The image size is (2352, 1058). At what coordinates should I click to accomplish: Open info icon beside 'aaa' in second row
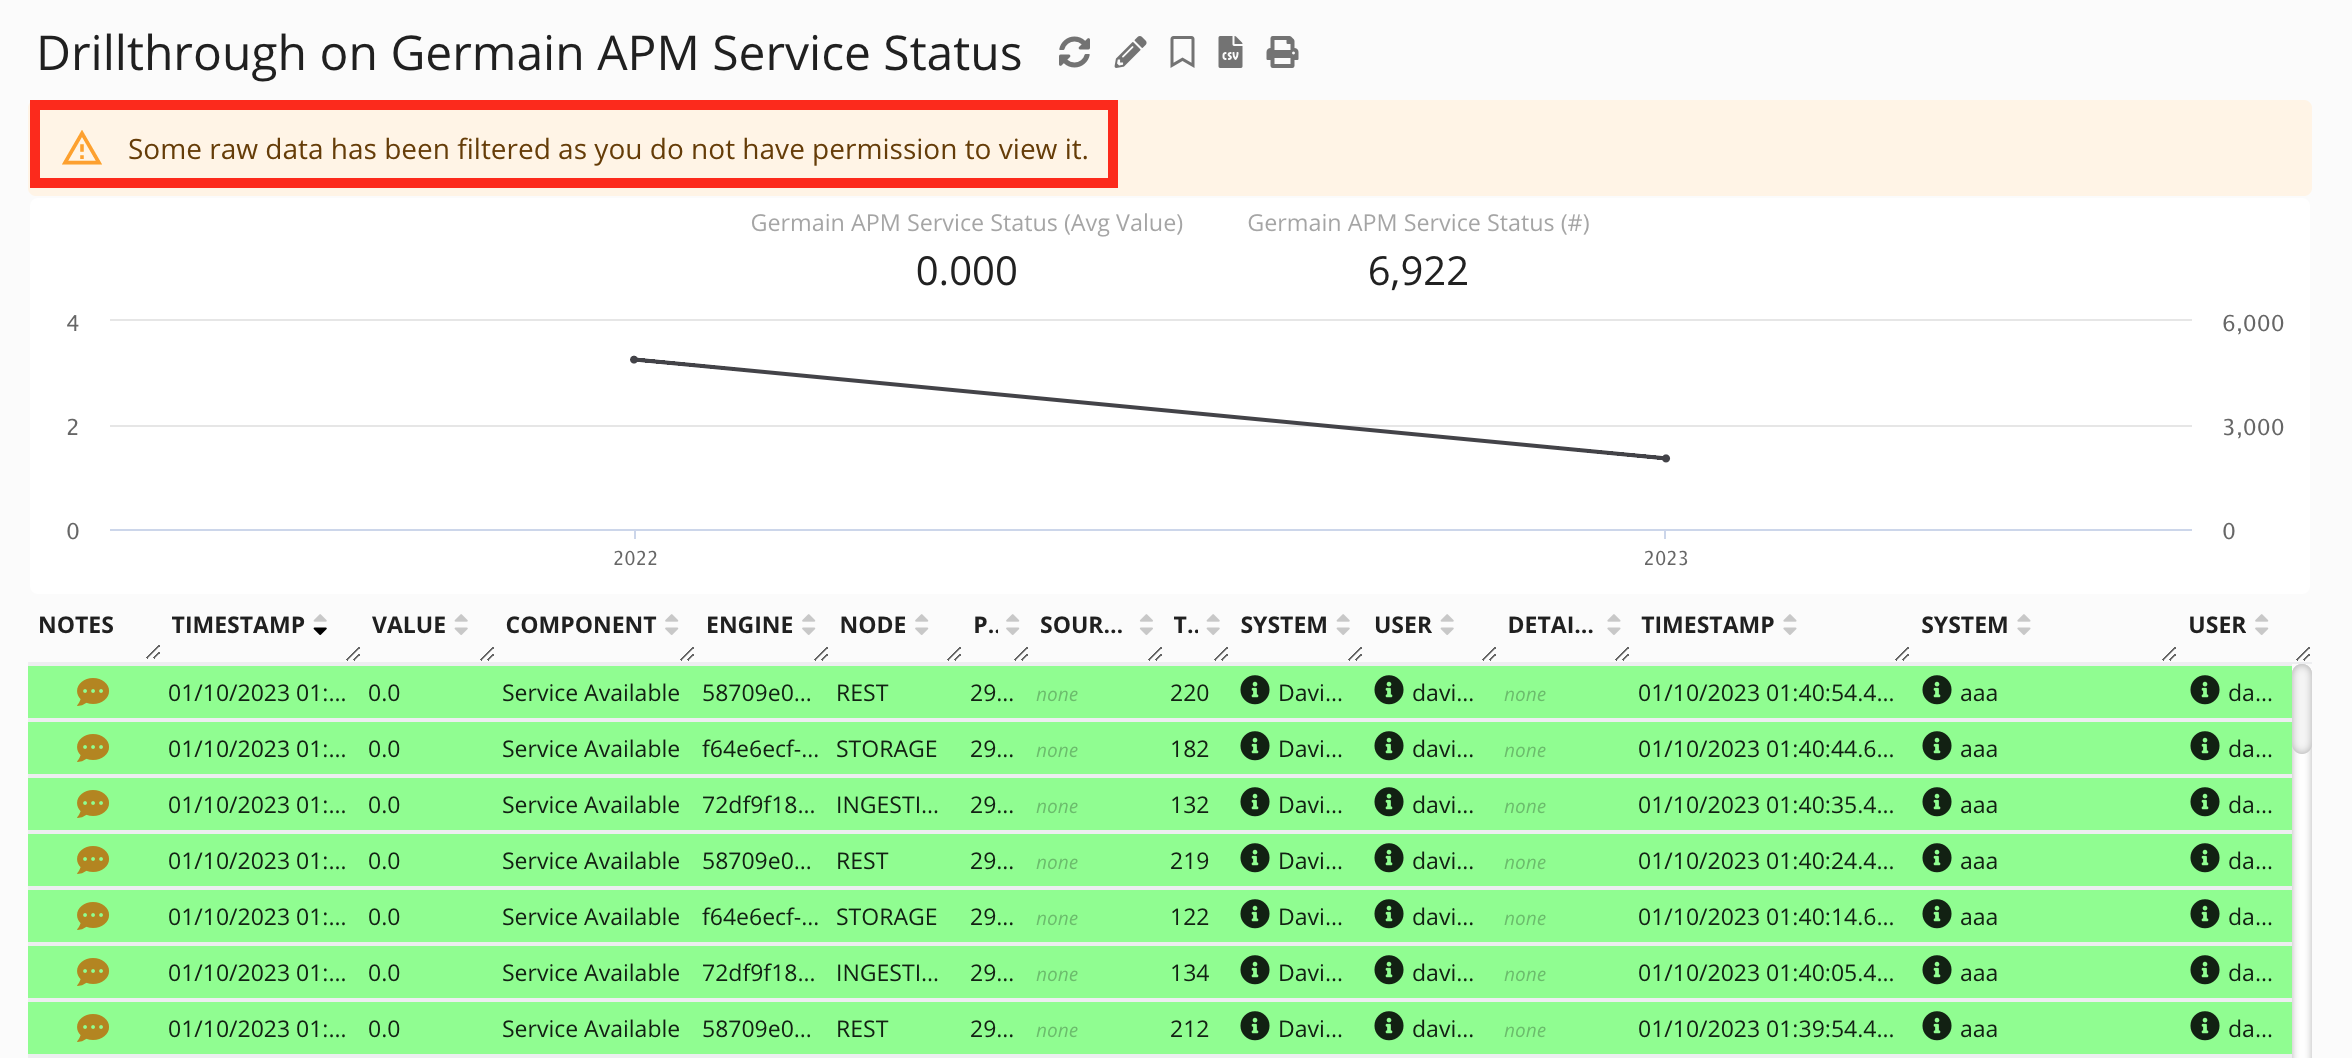pyautogui.click(x=1937, y=747)
